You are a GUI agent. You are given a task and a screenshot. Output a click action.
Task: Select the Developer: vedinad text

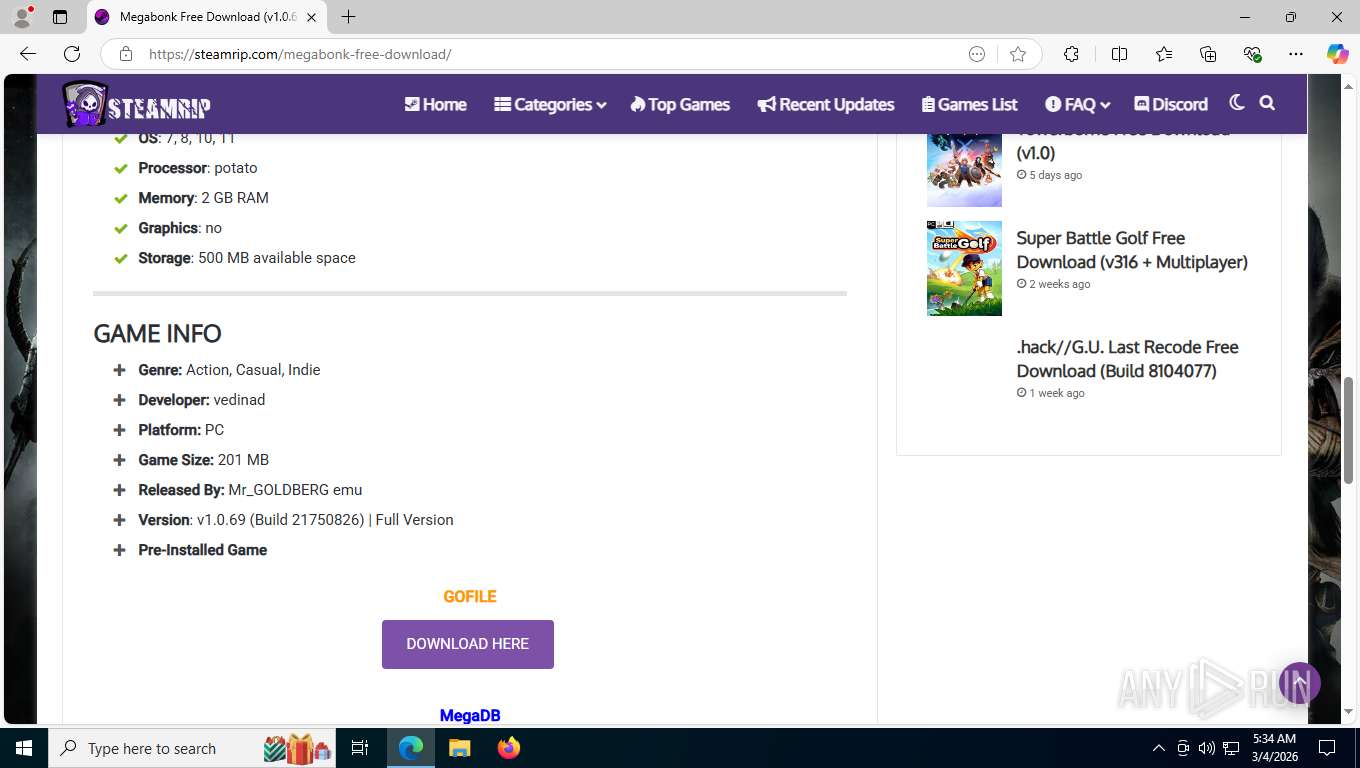tap(201, 400)
